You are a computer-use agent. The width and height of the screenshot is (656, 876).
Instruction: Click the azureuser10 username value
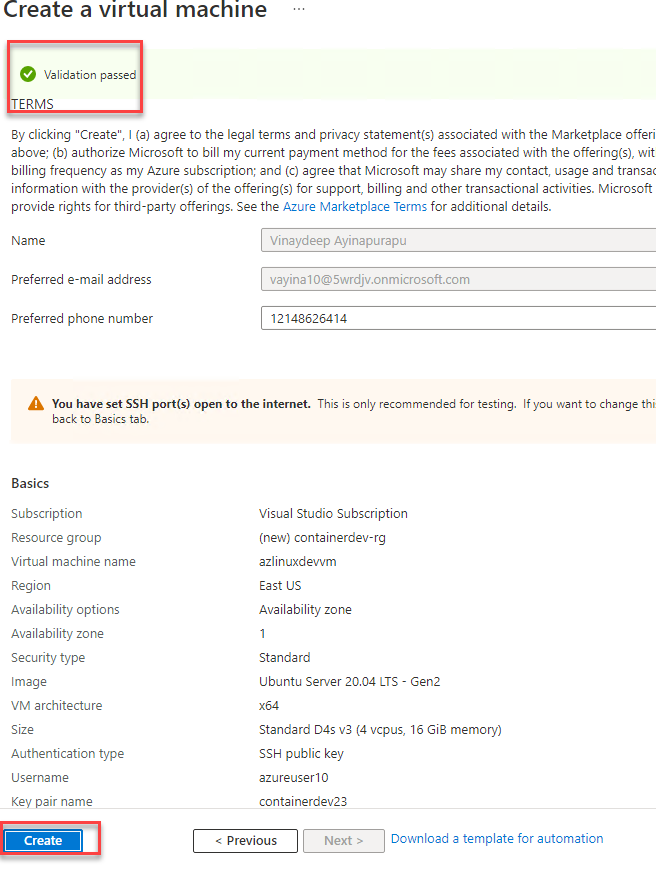tap(293, 778)
